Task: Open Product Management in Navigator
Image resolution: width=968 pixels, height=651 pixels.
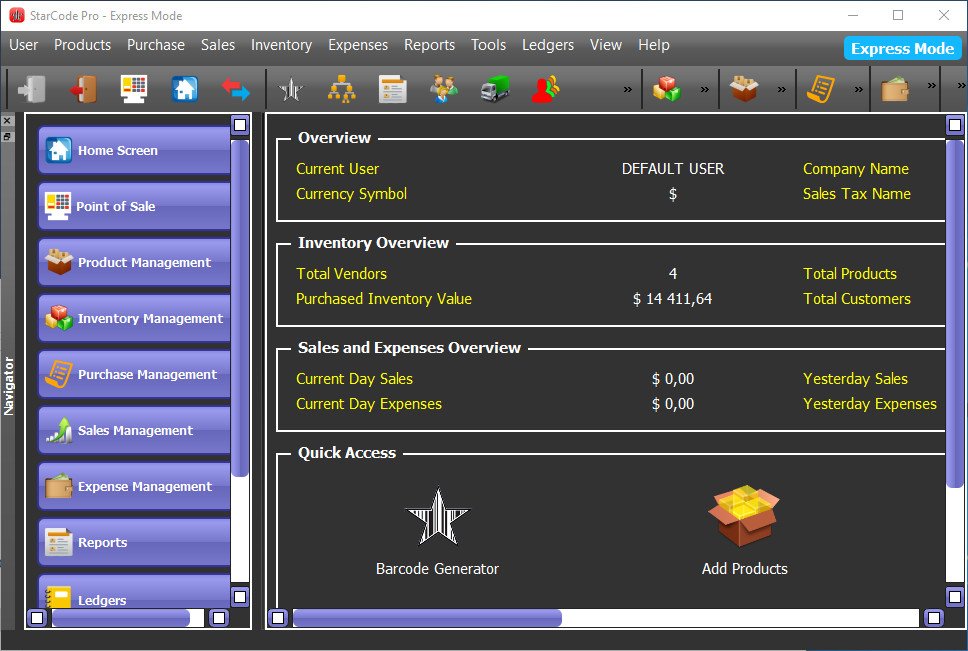Action: pyautogui.click(x=135, y=262)
